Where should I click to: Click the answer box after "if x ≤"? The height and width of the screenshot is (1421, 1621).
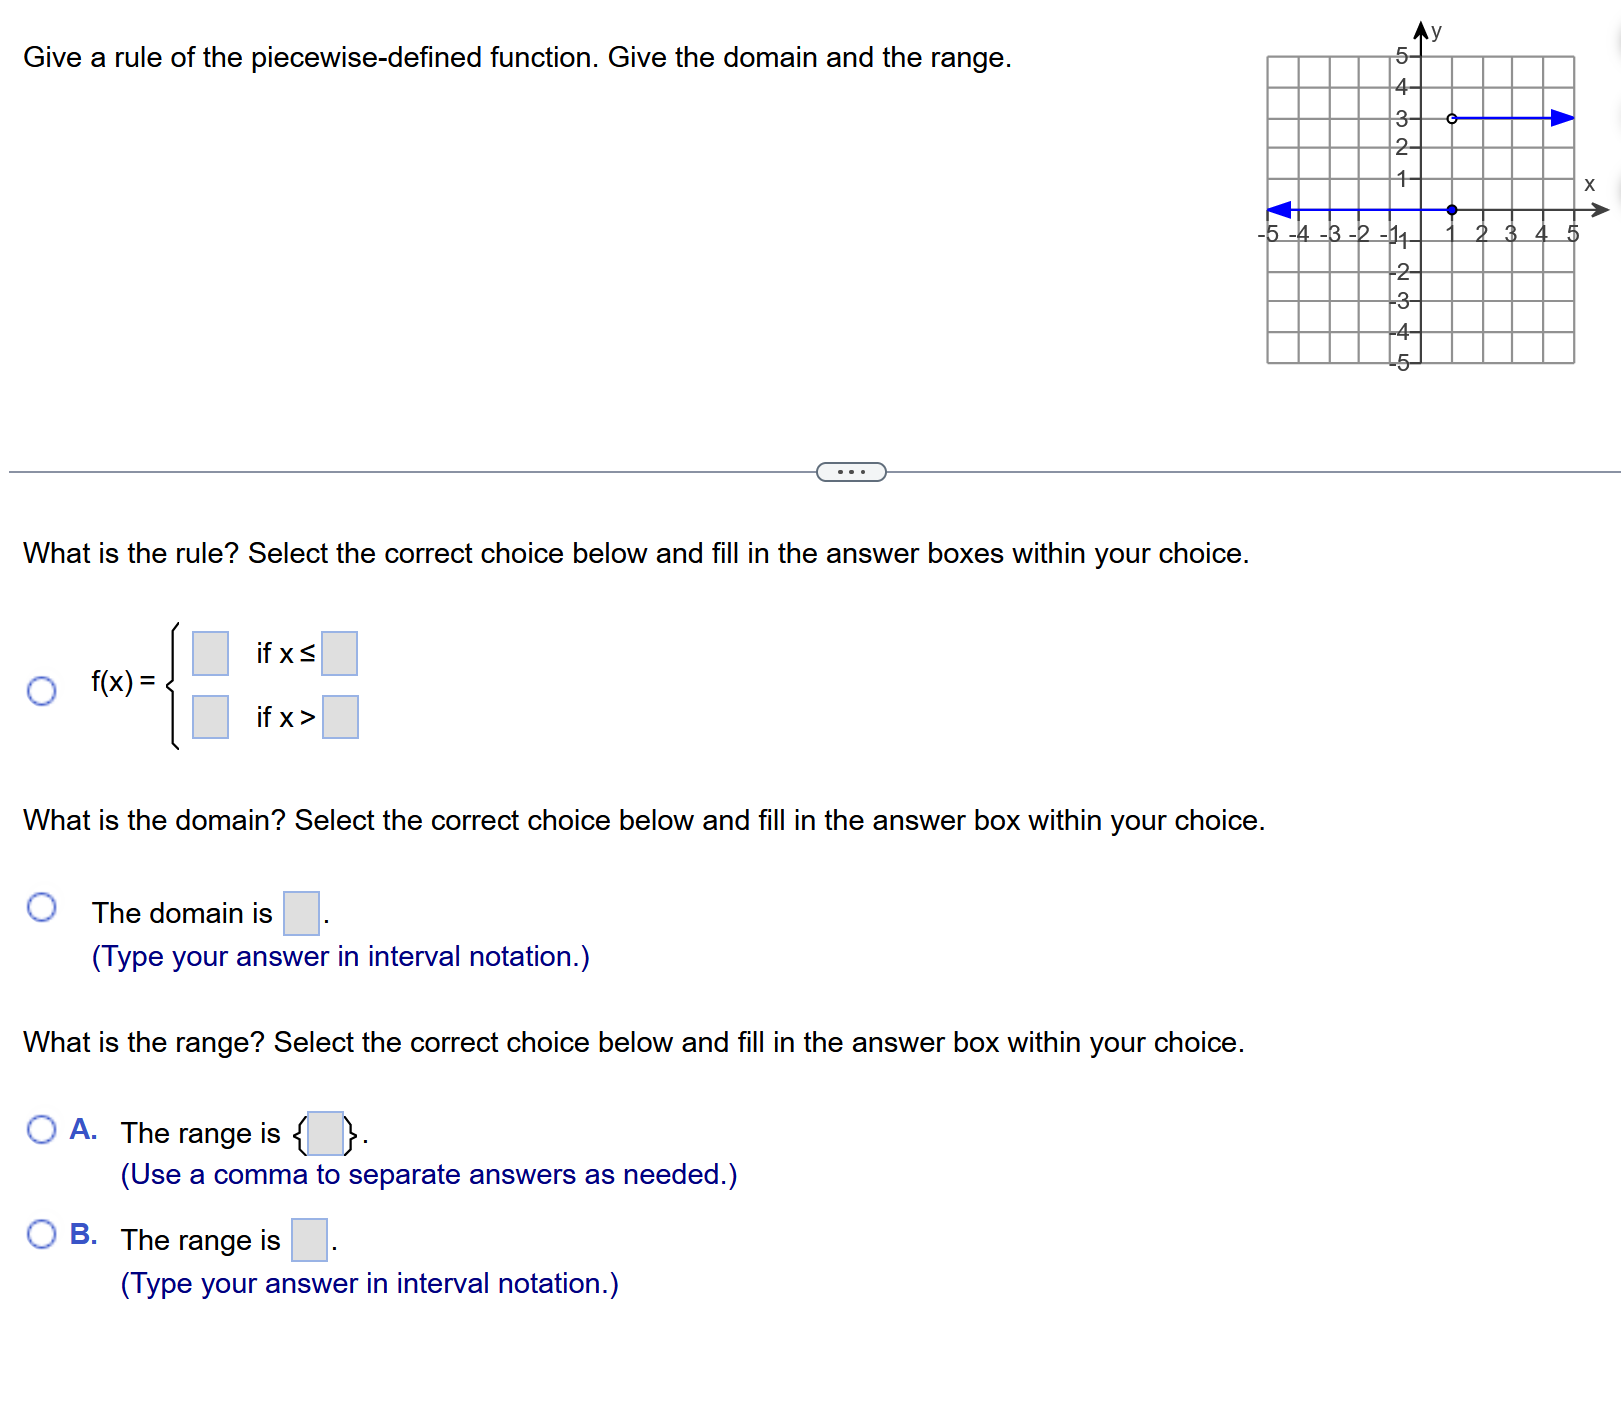click(340, 654)
